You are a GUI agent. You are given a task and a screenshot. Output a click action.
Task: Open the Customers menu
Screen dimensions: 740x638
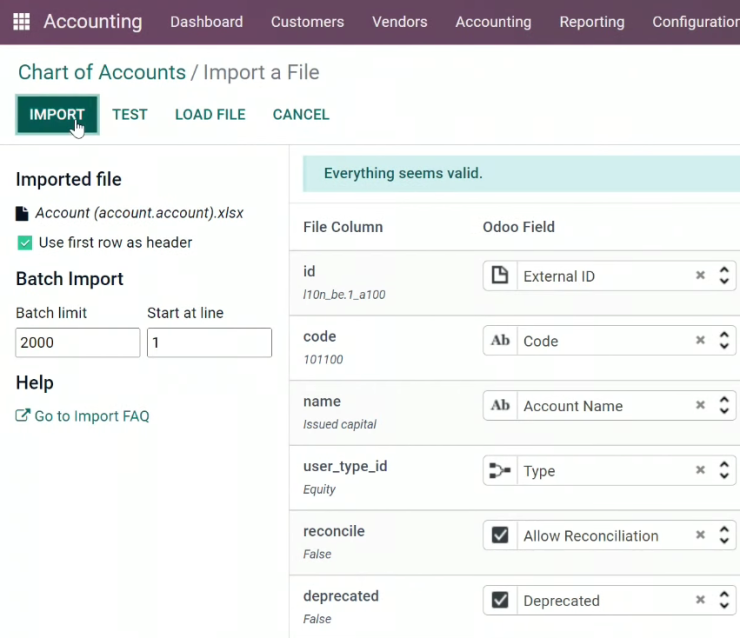pyautogui.click(x=307, y=22)
